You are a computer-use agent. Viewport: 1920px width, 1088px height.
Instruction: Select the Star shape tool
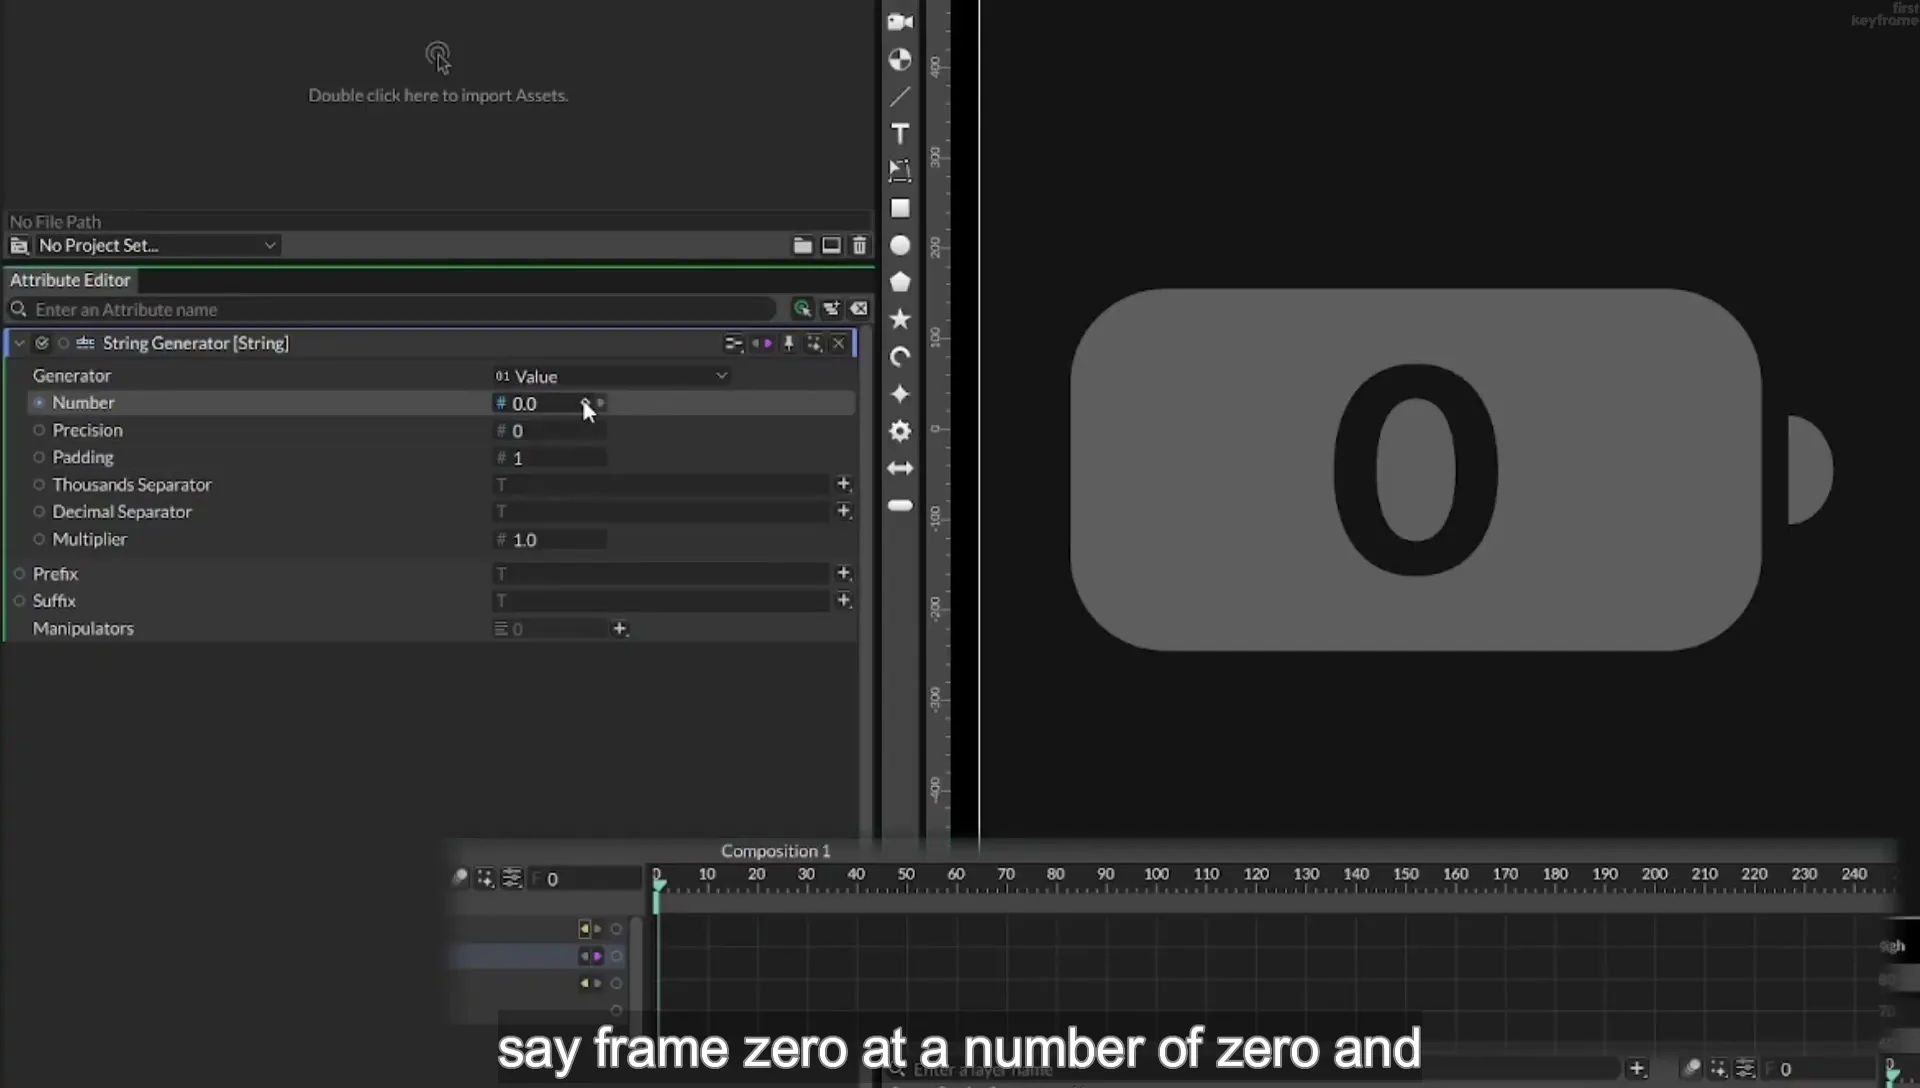click(x=900, y=319)
